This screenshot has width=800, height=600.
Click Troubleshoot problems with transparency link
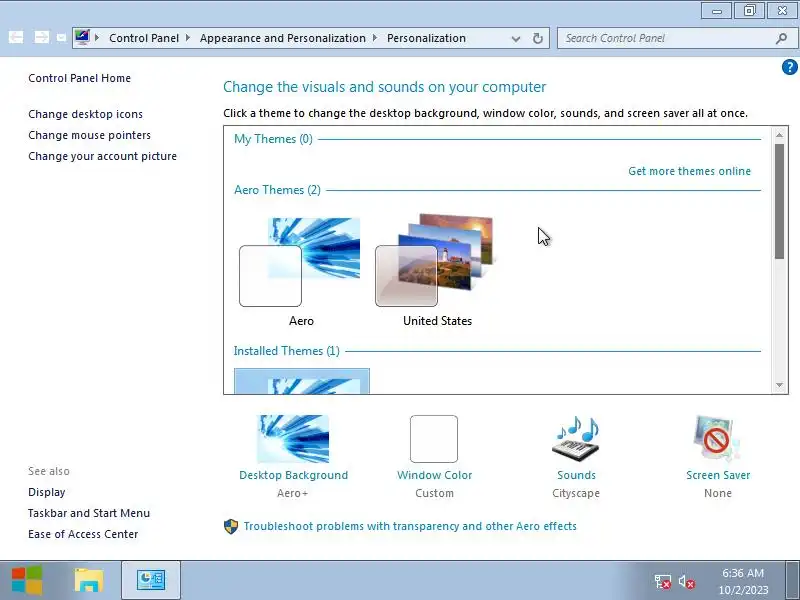coord(410,526)
